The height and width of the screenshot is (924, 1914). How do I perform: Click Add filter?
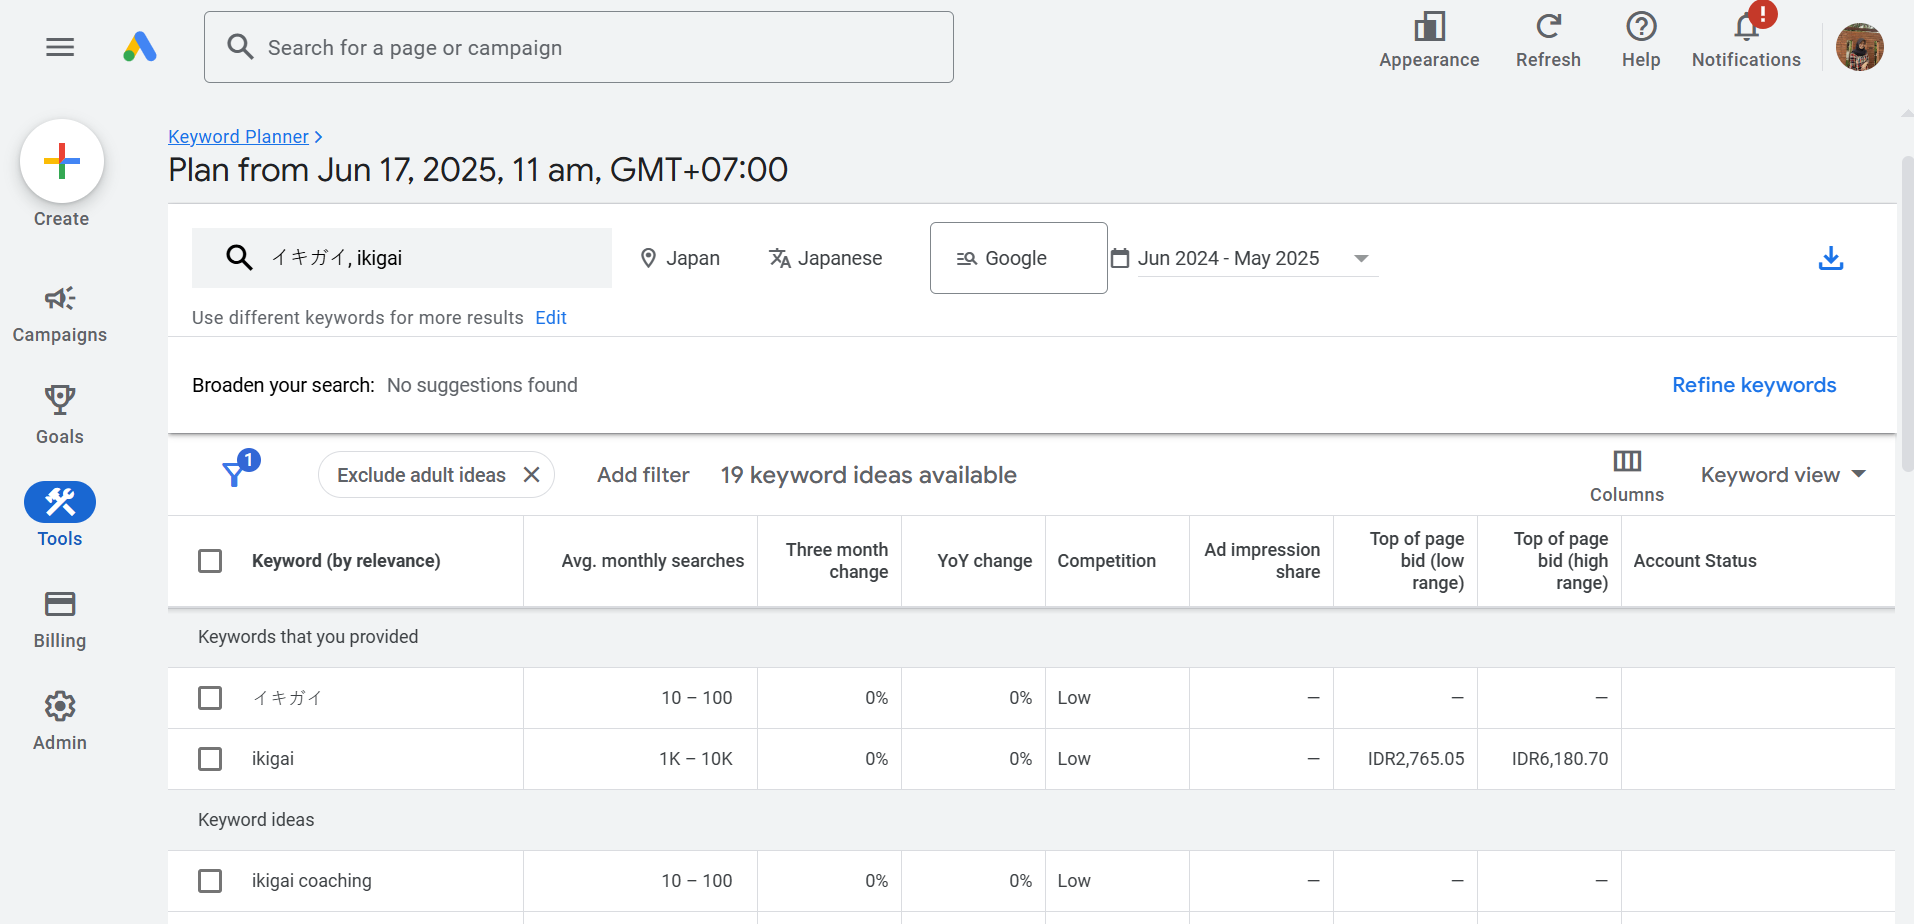643,475
